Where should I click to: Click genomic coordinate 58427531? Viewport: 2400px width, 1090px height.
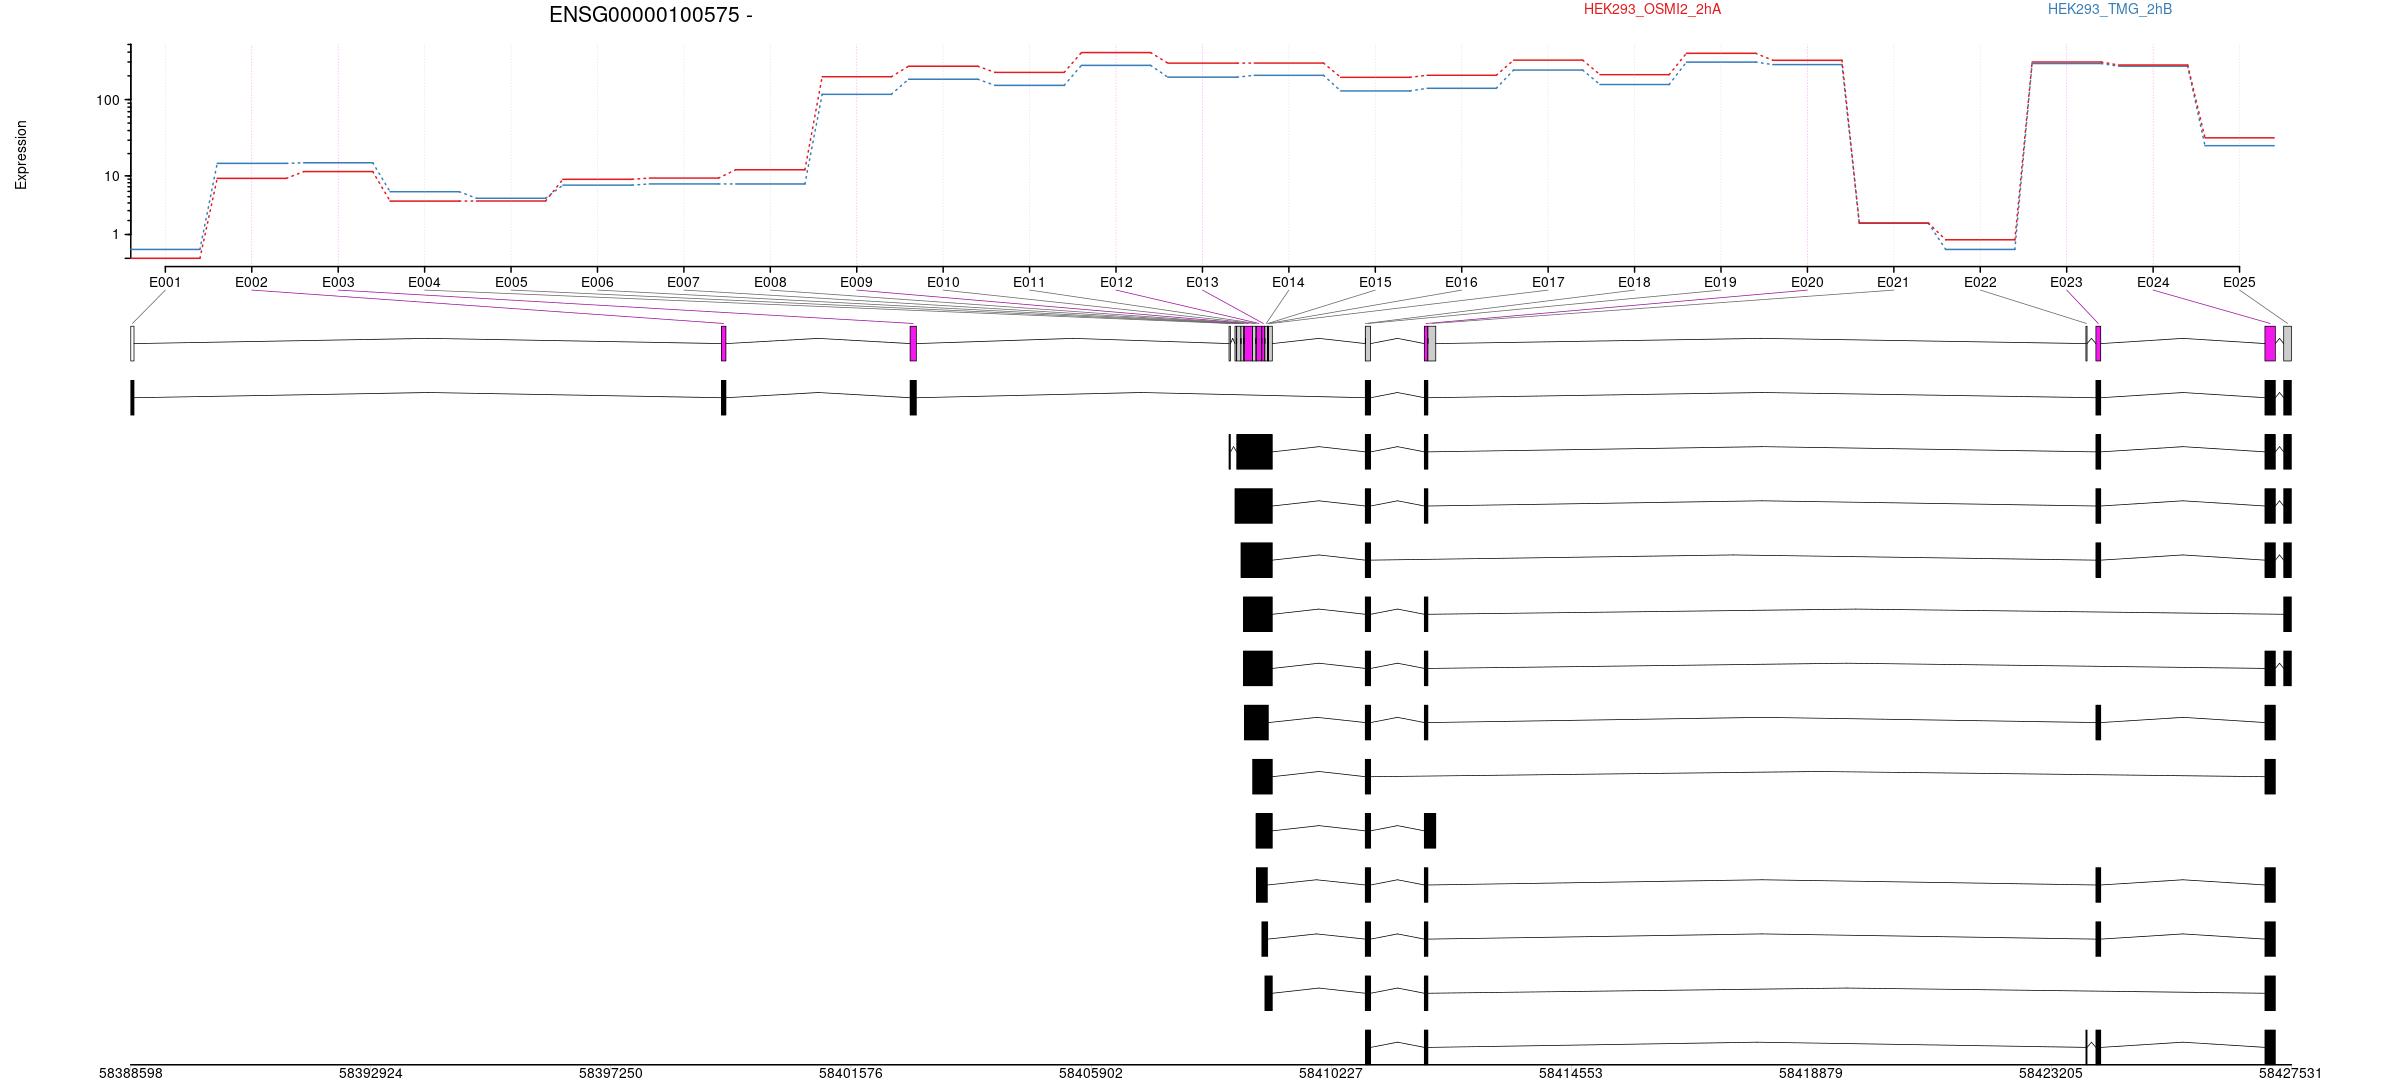pos(2291,1073)
